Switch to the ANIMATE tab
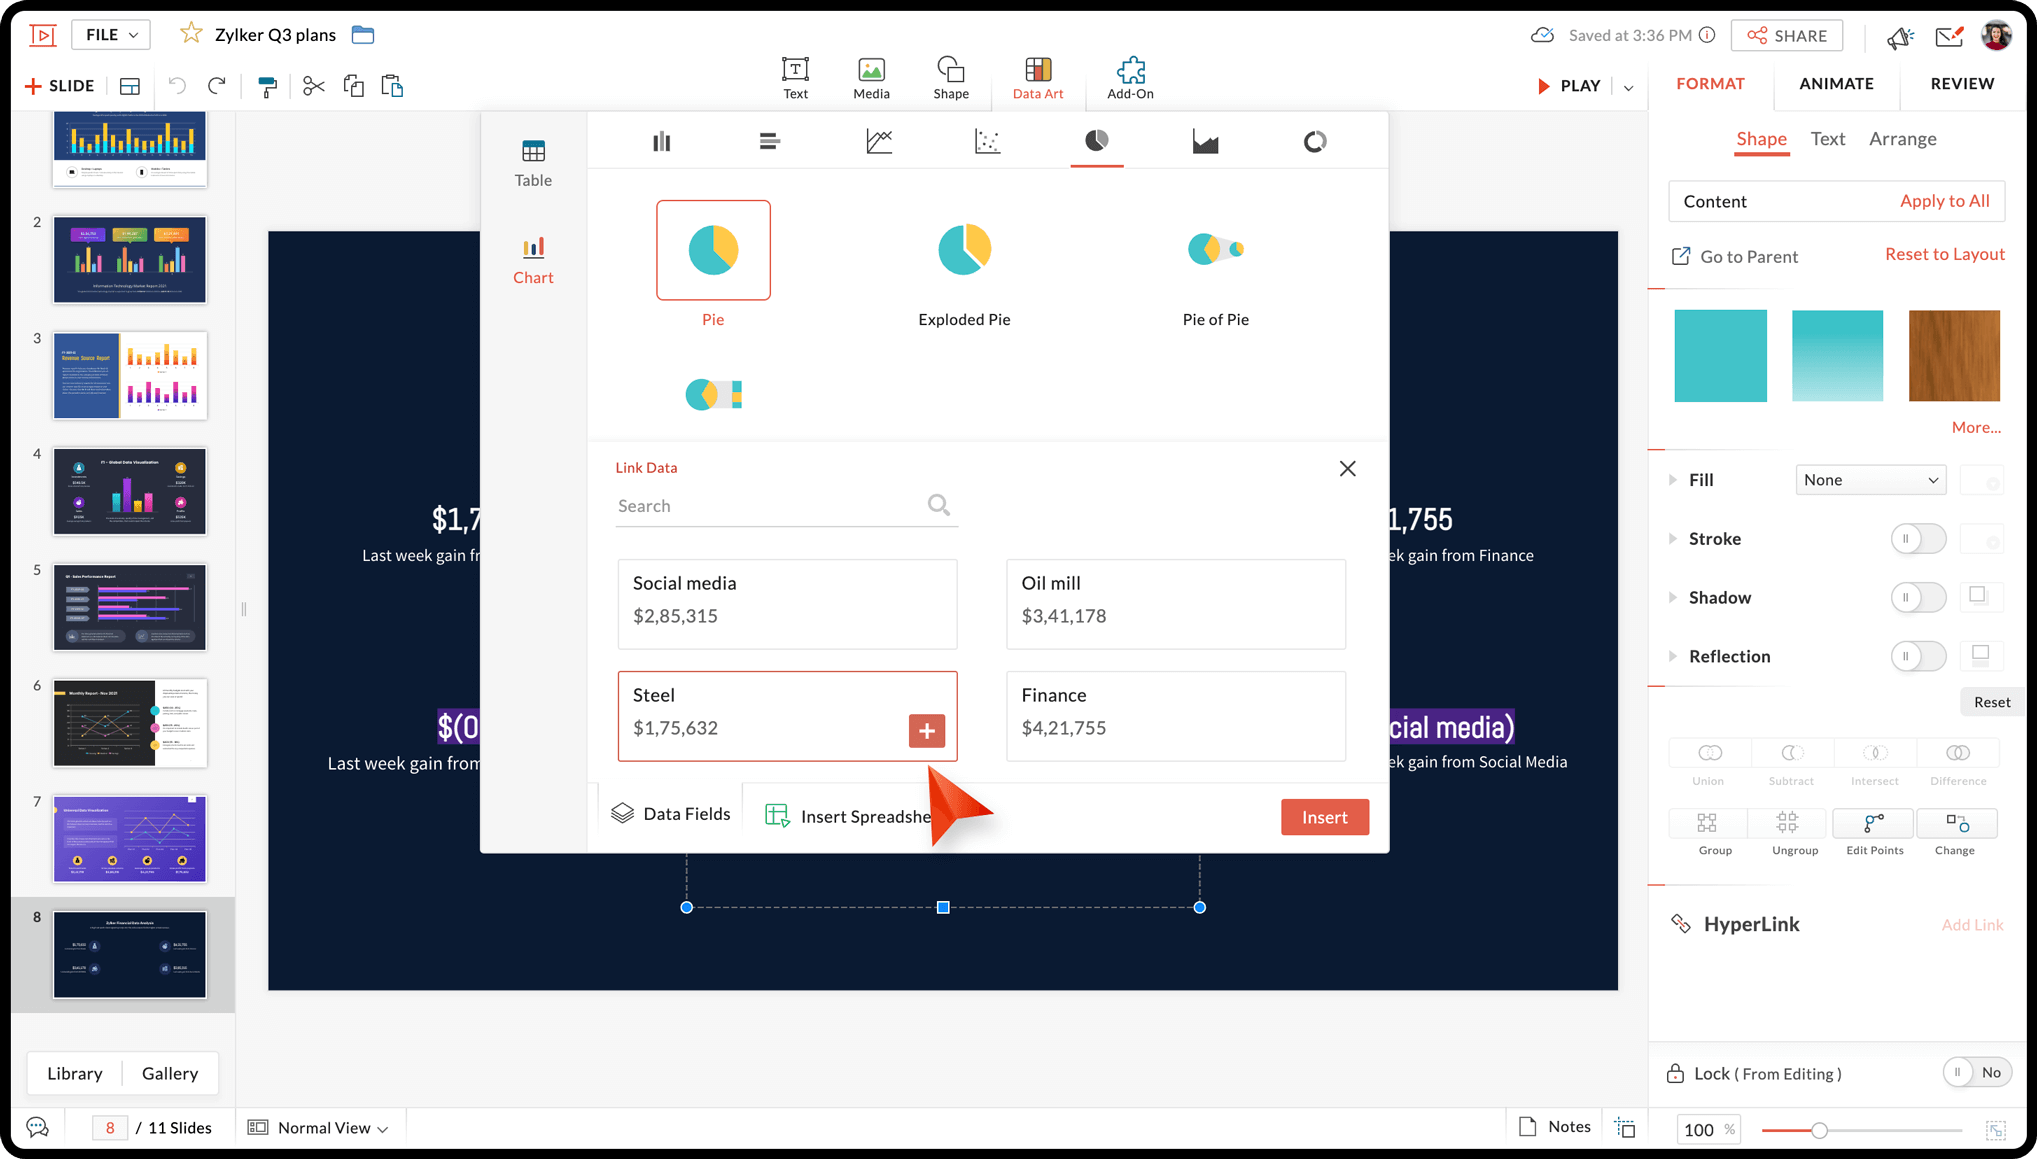2037x1159 pixels. (x=1836, y=84)
